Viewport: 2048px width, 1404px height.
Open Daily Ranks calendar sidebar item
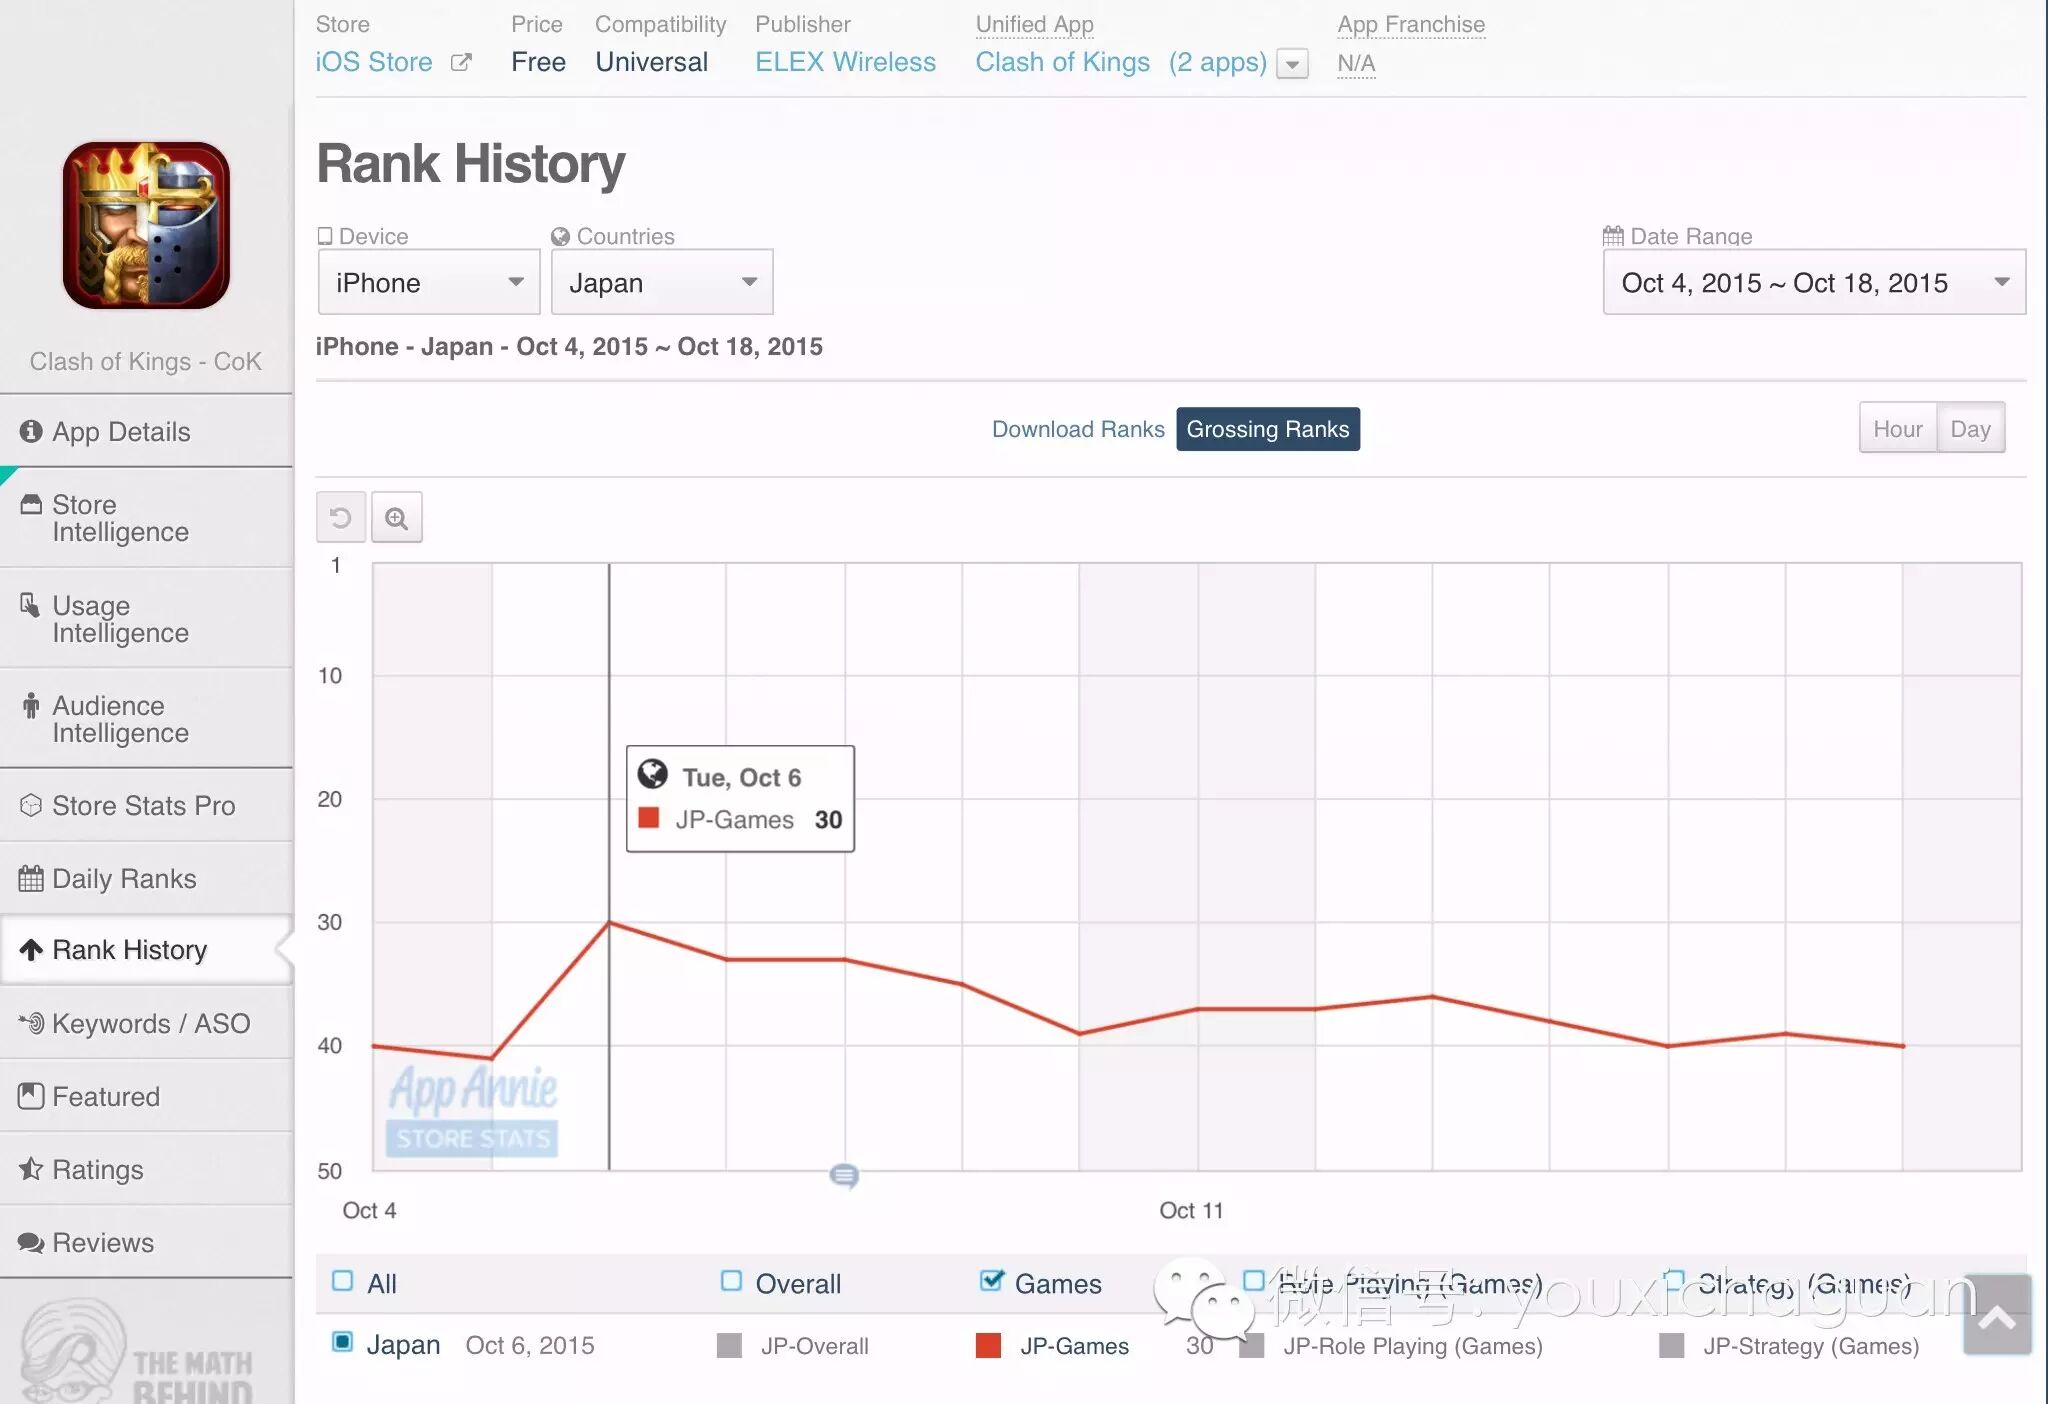click(124, 879)
